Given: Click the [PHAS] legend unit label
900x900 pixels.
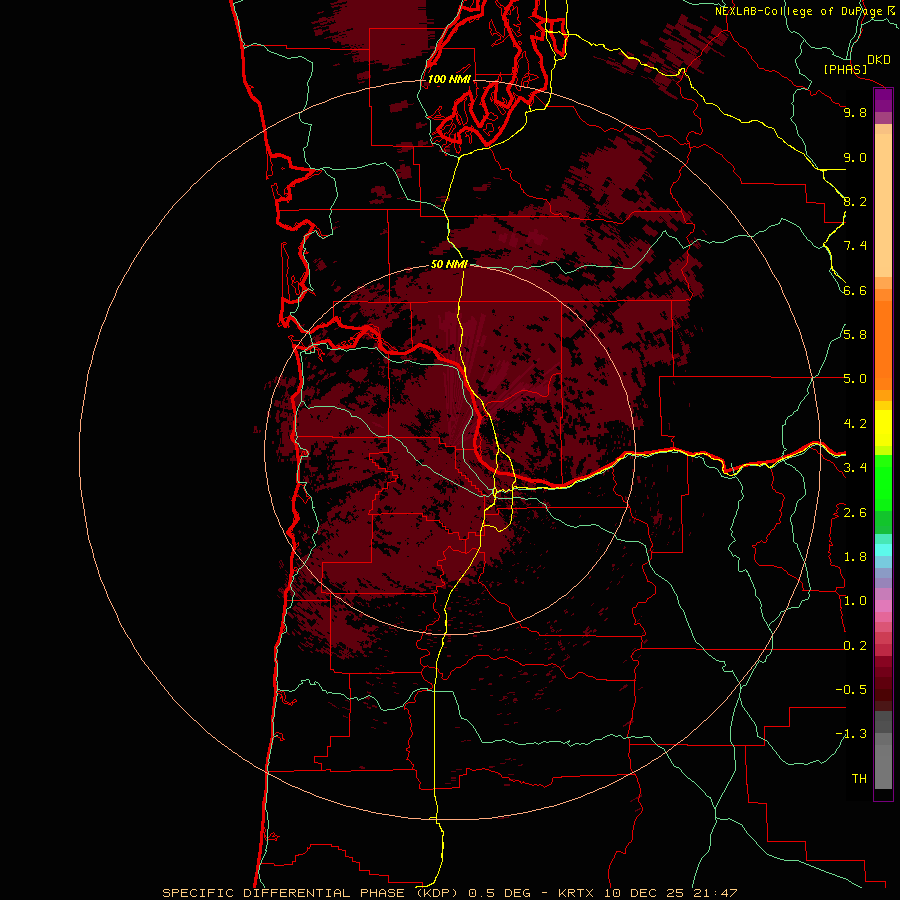Looking at the screenshot, I should [845, 69].
